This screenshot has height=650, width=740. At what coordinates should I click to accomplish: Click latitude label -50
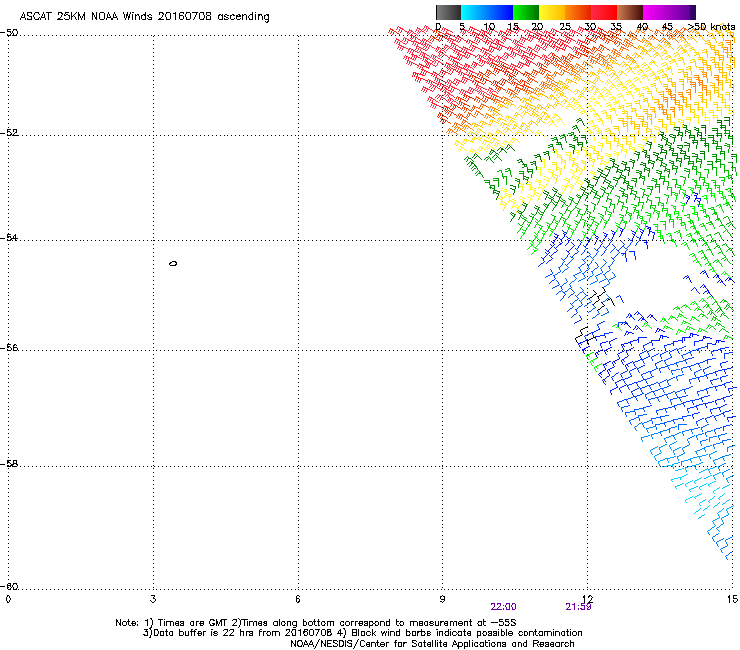coord(9,33)
